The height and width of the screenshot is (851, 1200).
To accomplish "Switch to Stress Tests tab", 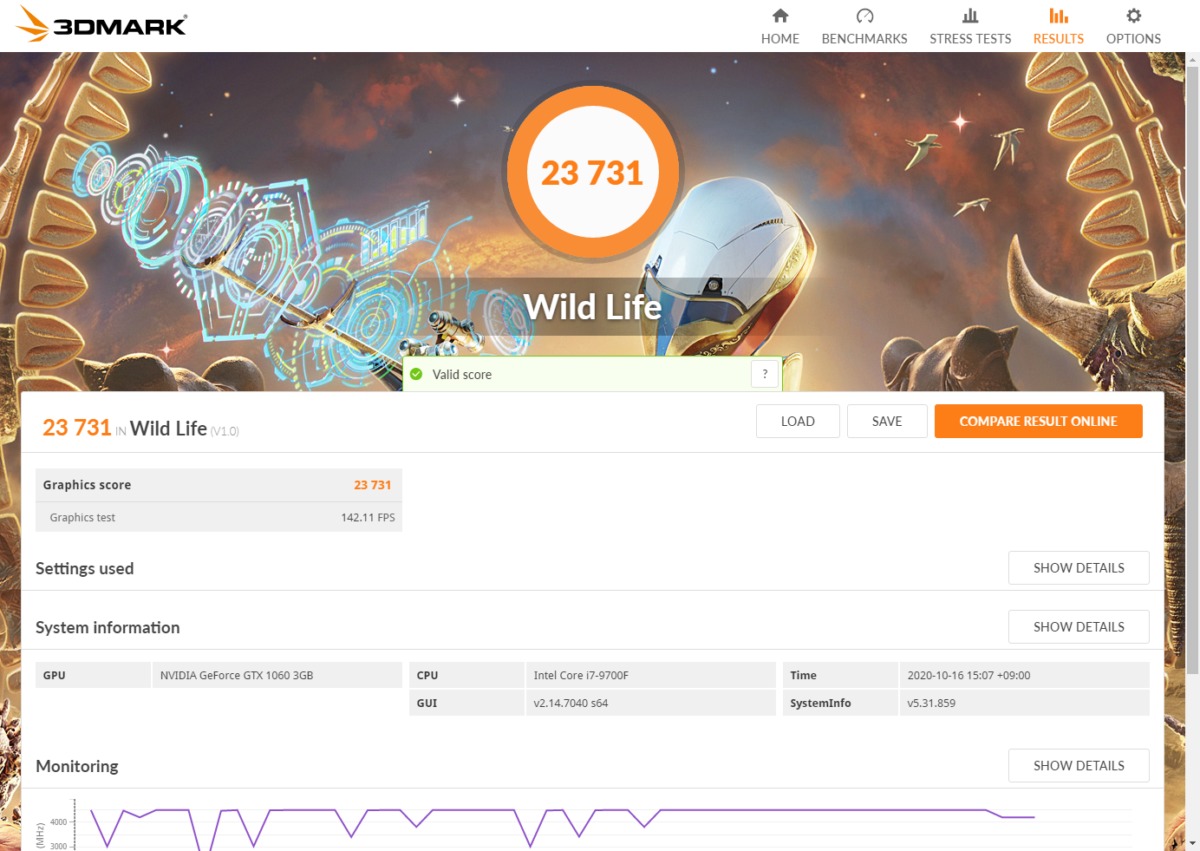I will coord(970,27).
